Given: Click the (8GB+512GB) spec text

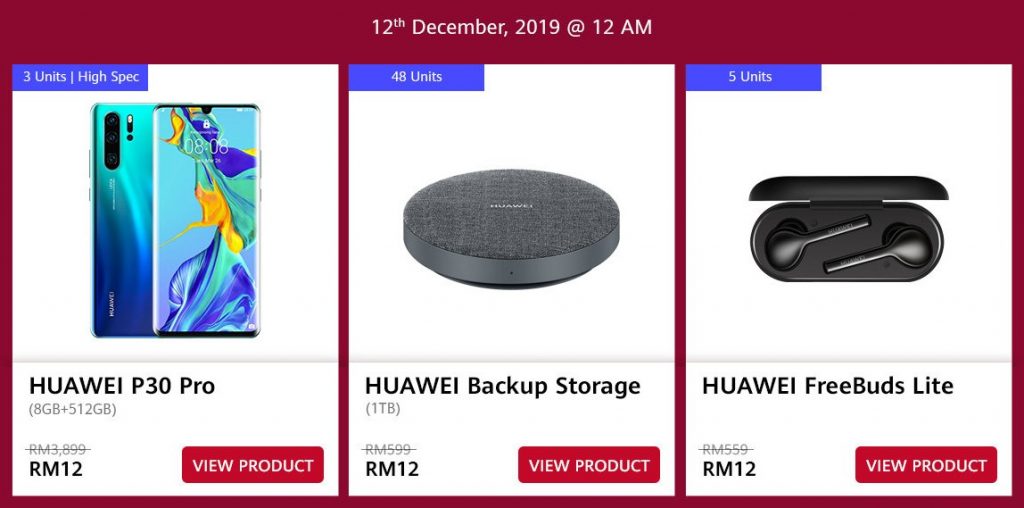Looking at the screenshot, I should [72, 410].
